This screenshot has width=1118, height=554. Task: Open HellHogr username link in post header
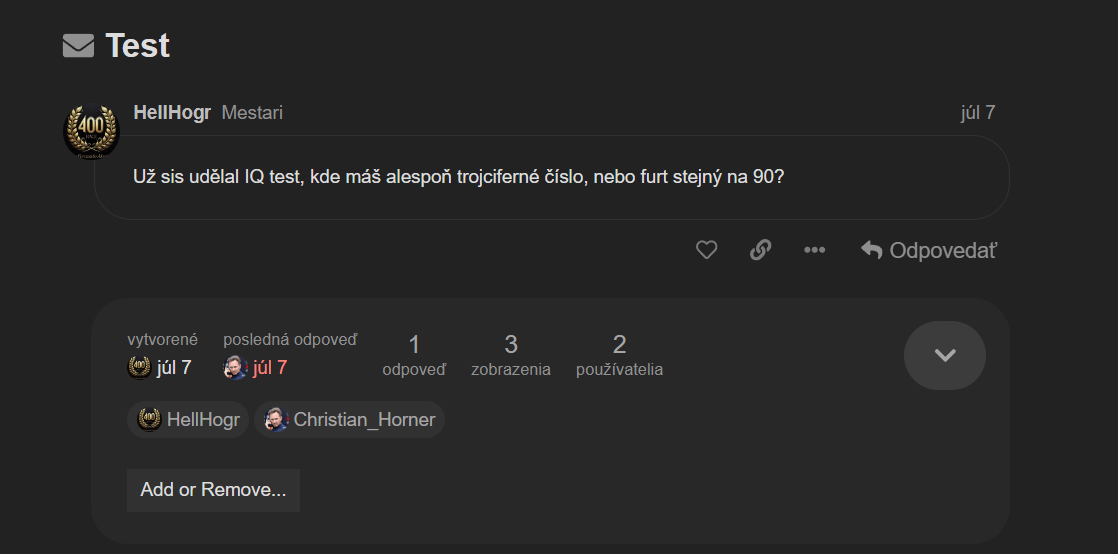tap(172, 113)
